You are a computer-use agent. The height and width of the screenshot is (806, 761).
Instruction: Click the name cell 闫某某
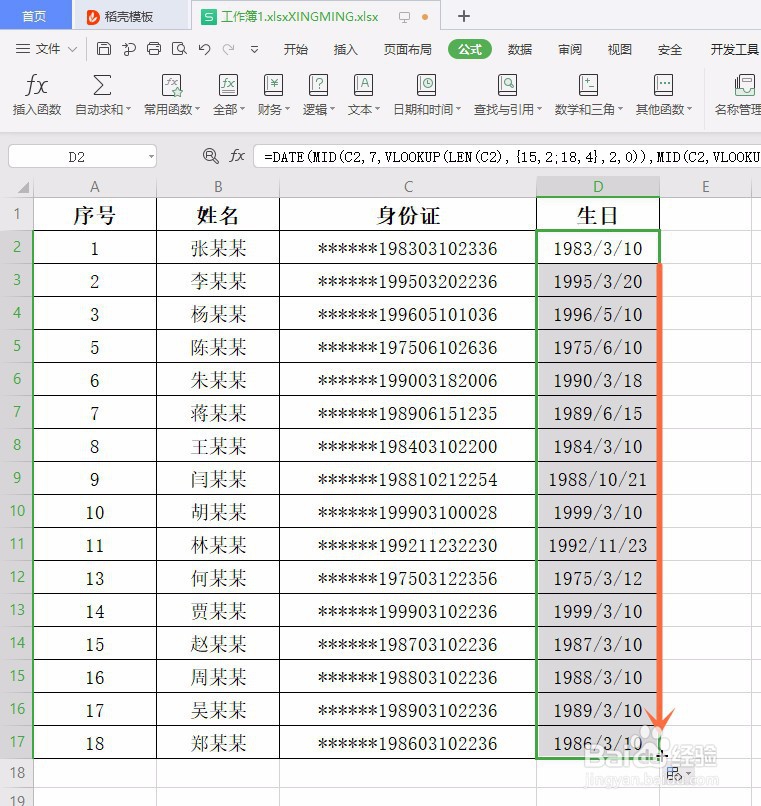coord(218,479)
